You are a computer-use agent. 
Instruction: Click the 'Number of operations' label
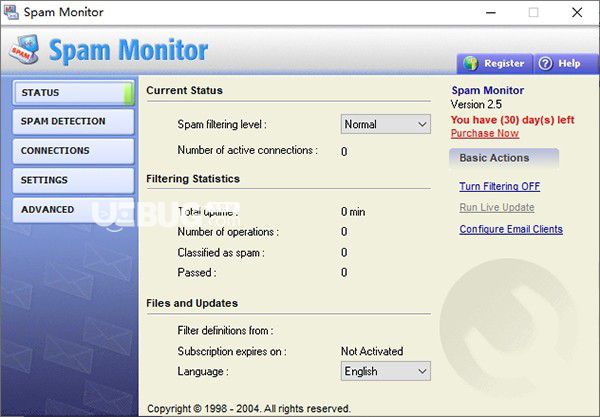(x=228, y=232)
